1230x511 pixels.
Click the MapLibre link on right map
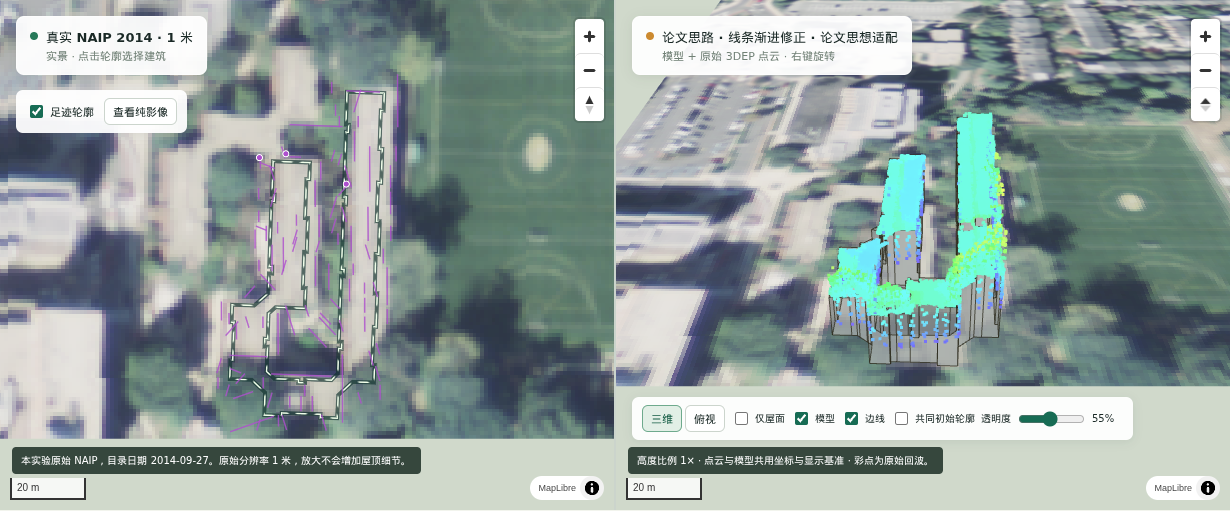pyautogui.click(x=1173, y=488)
